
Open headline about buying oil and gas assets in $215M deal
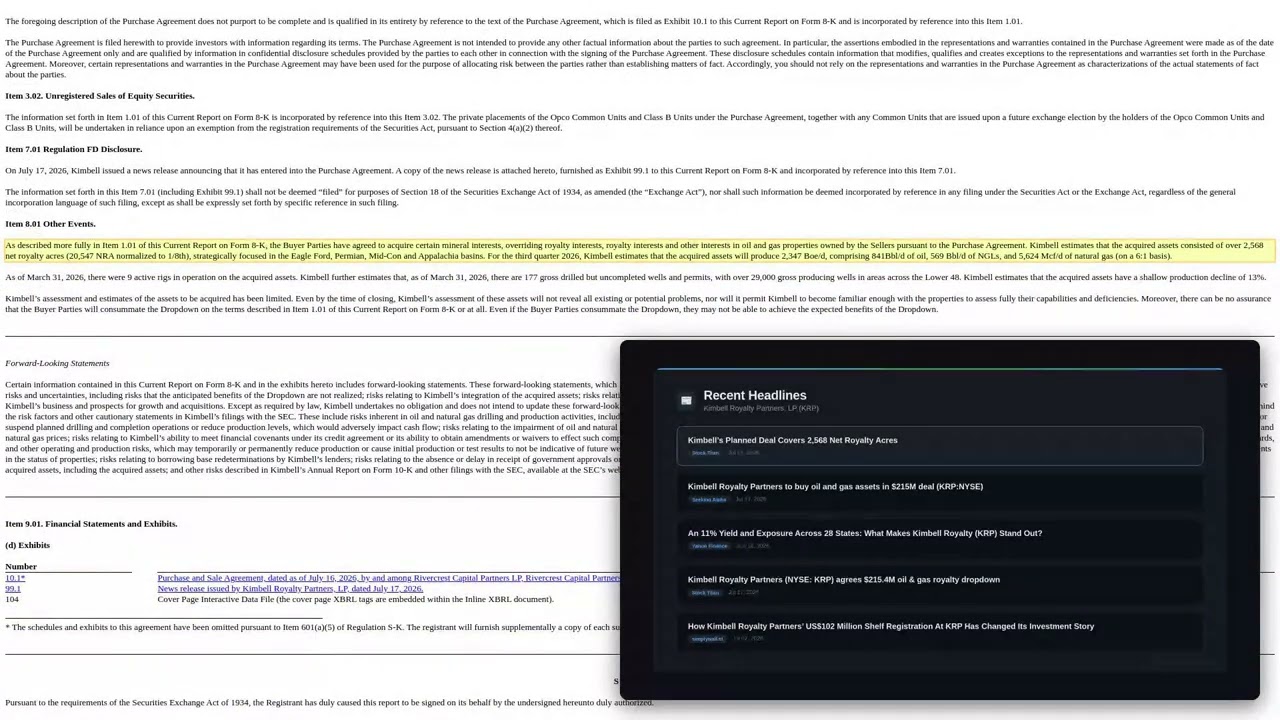[940, 492]
